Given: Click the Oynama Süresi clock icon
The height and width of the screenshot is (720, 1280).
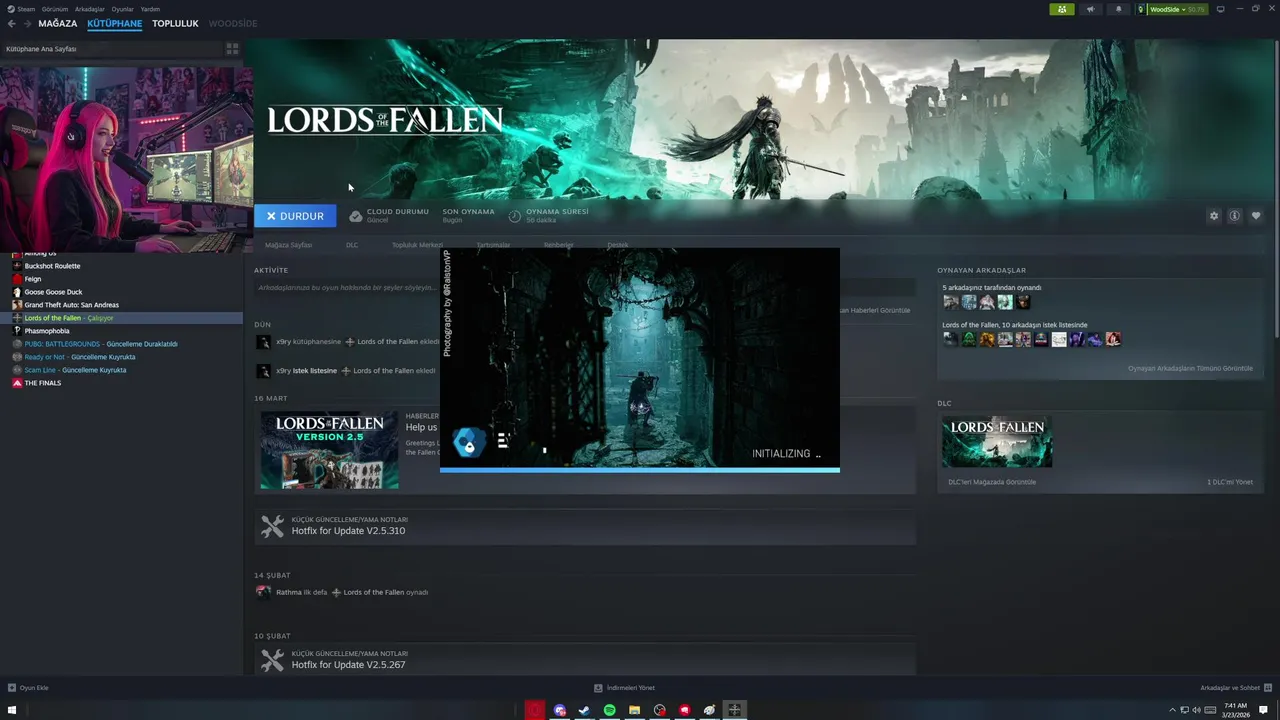Looking at the screenshot, I should click(x=515, y=216).
